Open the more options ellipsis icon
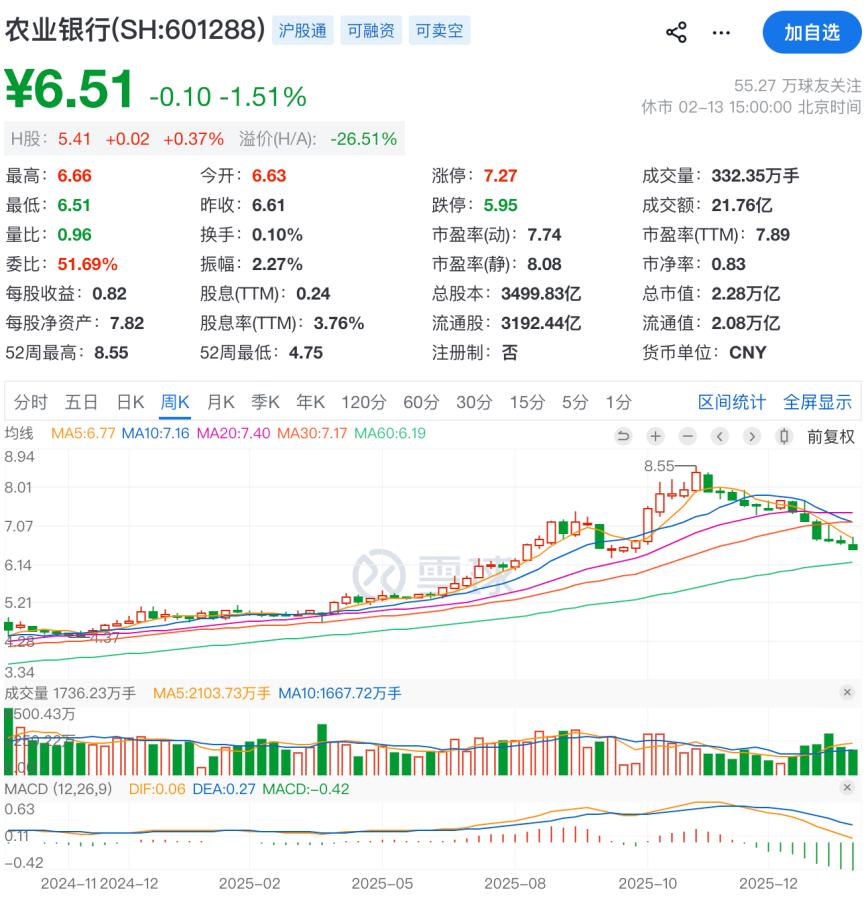 click(x=721, y=32)
